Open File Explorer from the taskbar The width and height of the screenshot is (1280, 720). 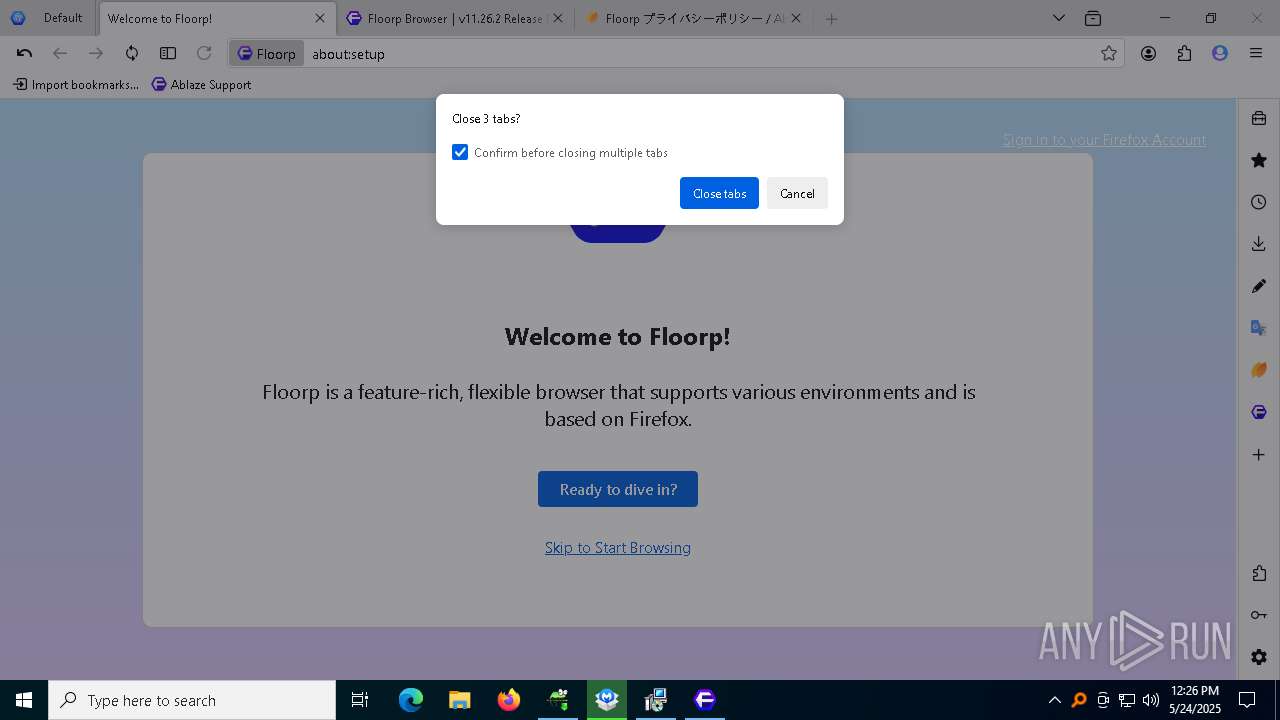click(x=460, y=700)
